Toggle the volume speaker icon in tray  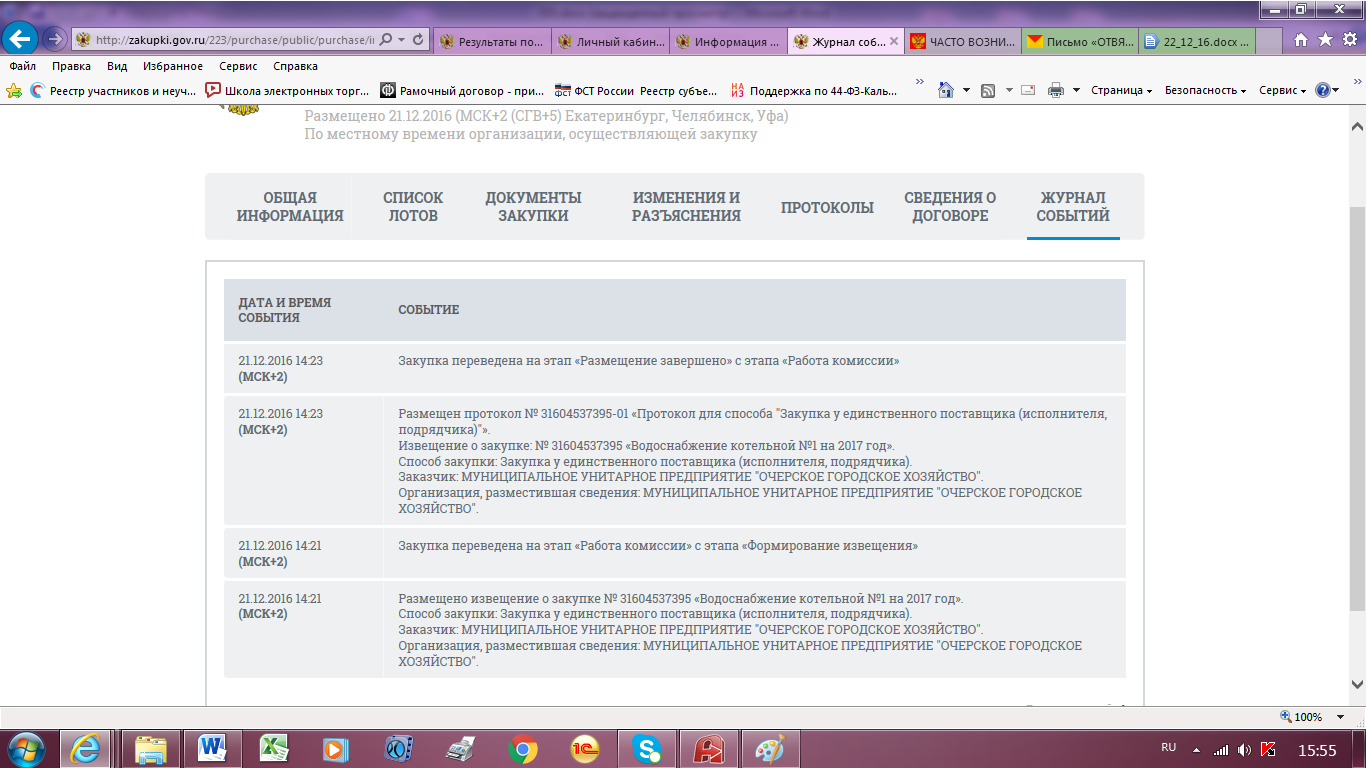(x=1244, y=749)
